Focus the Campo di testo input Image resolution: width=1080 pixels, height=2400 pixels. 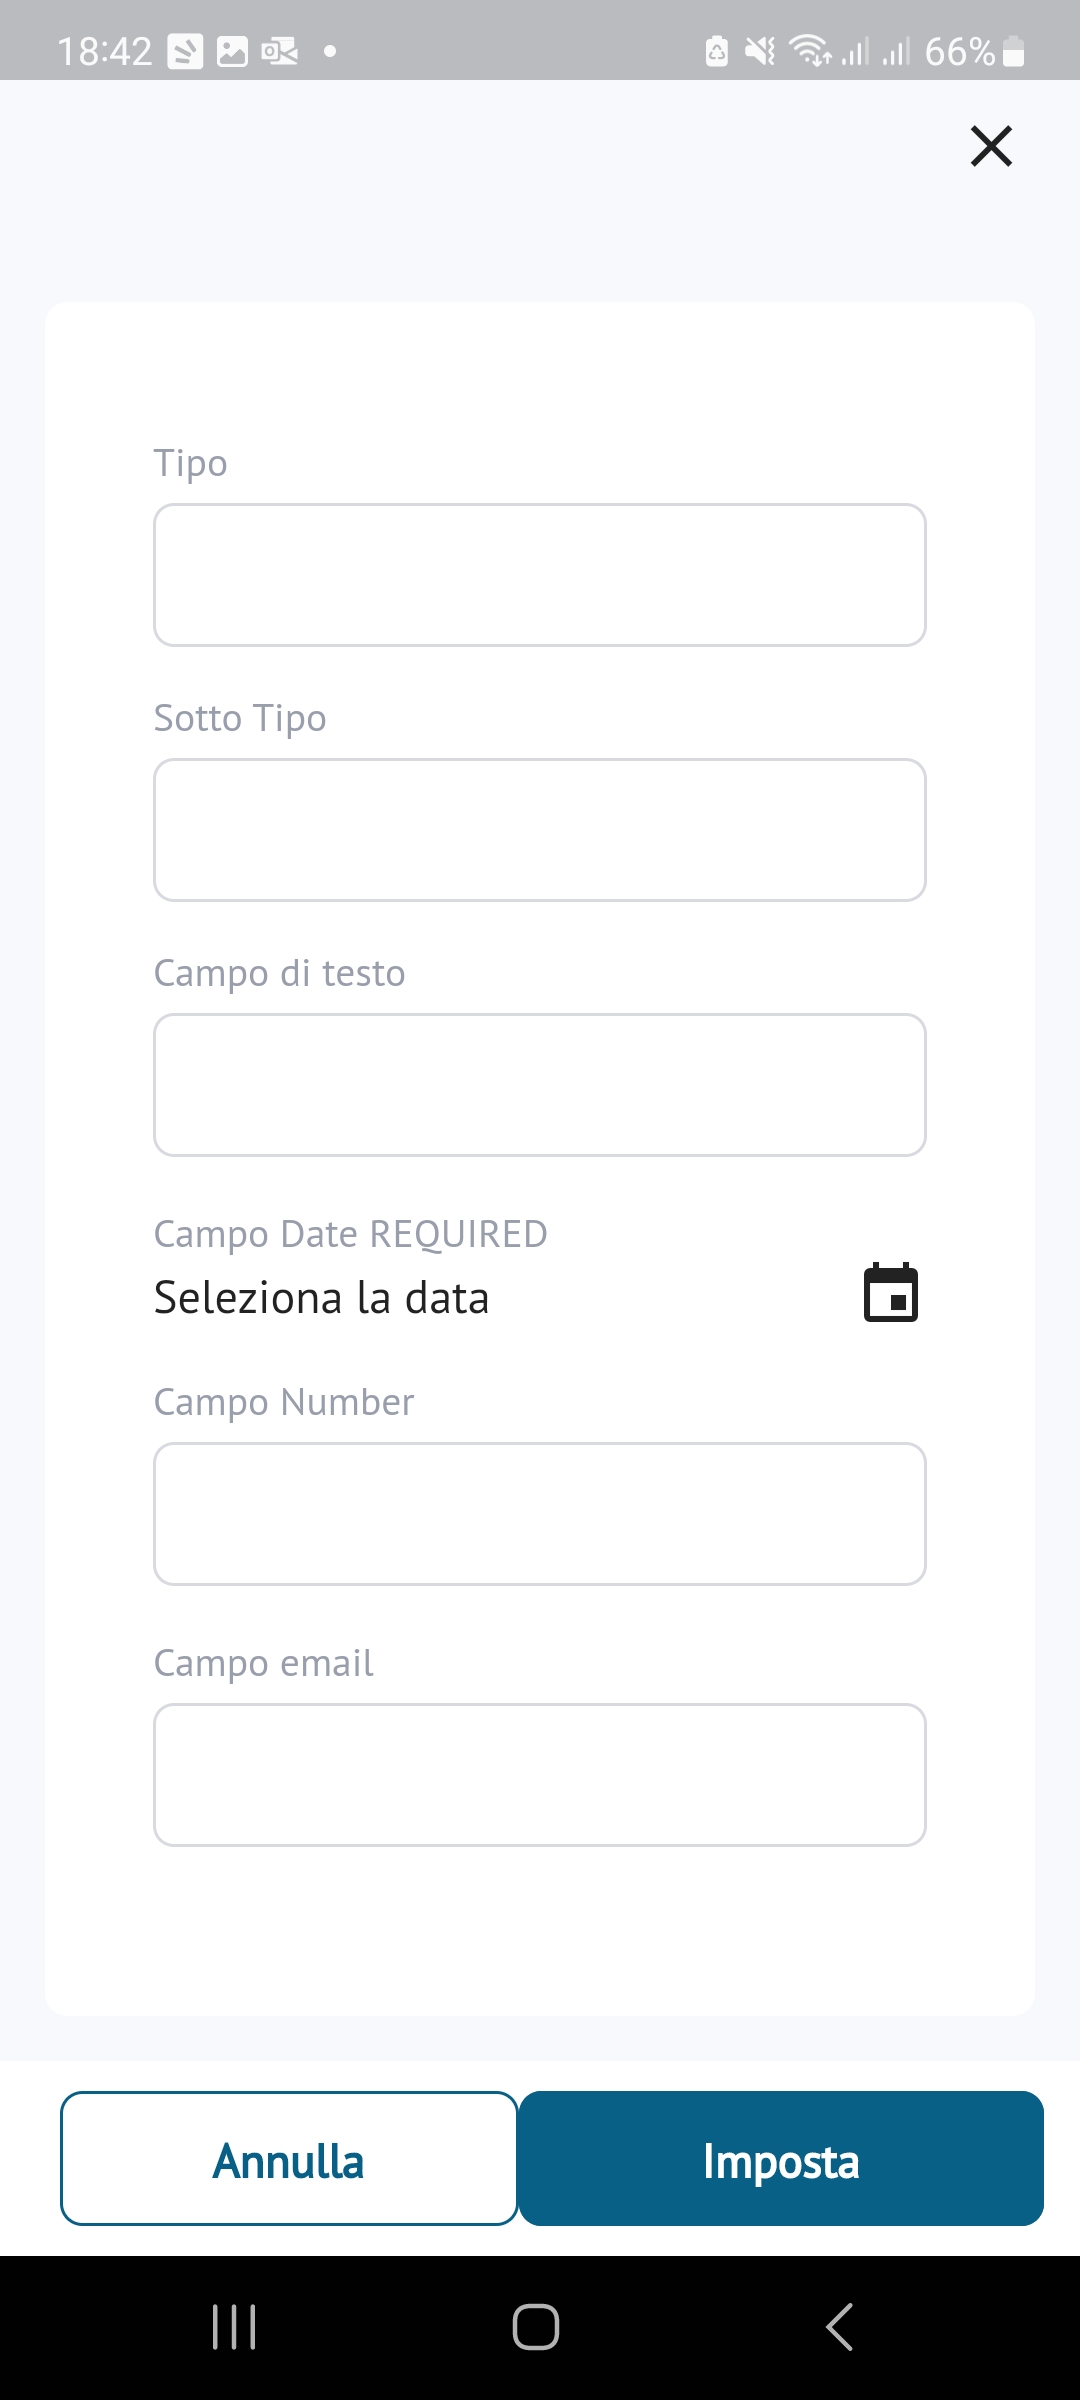pos(540,1085)
